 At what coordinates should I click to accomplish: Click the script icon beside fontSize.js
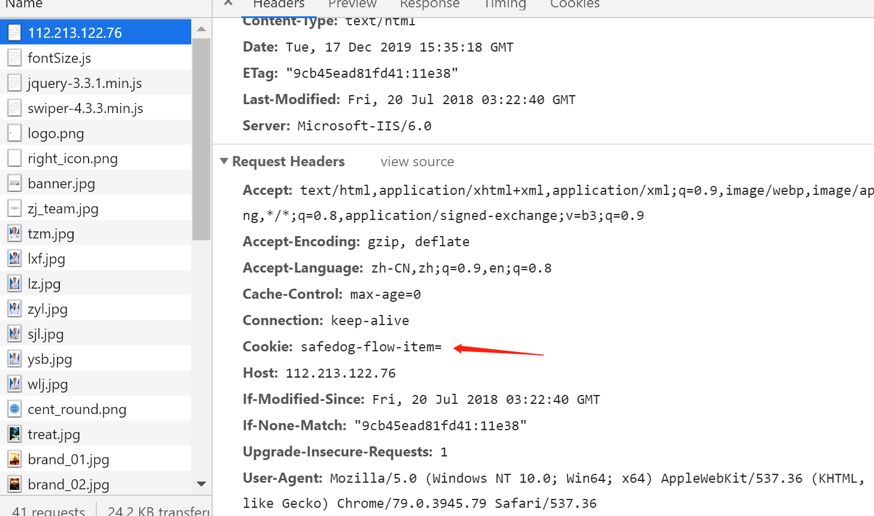click(x=14, y=57)
